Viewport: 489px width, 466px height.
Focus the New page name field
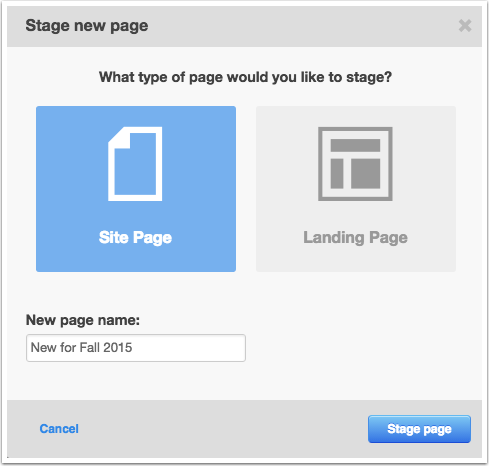point(136,348)
